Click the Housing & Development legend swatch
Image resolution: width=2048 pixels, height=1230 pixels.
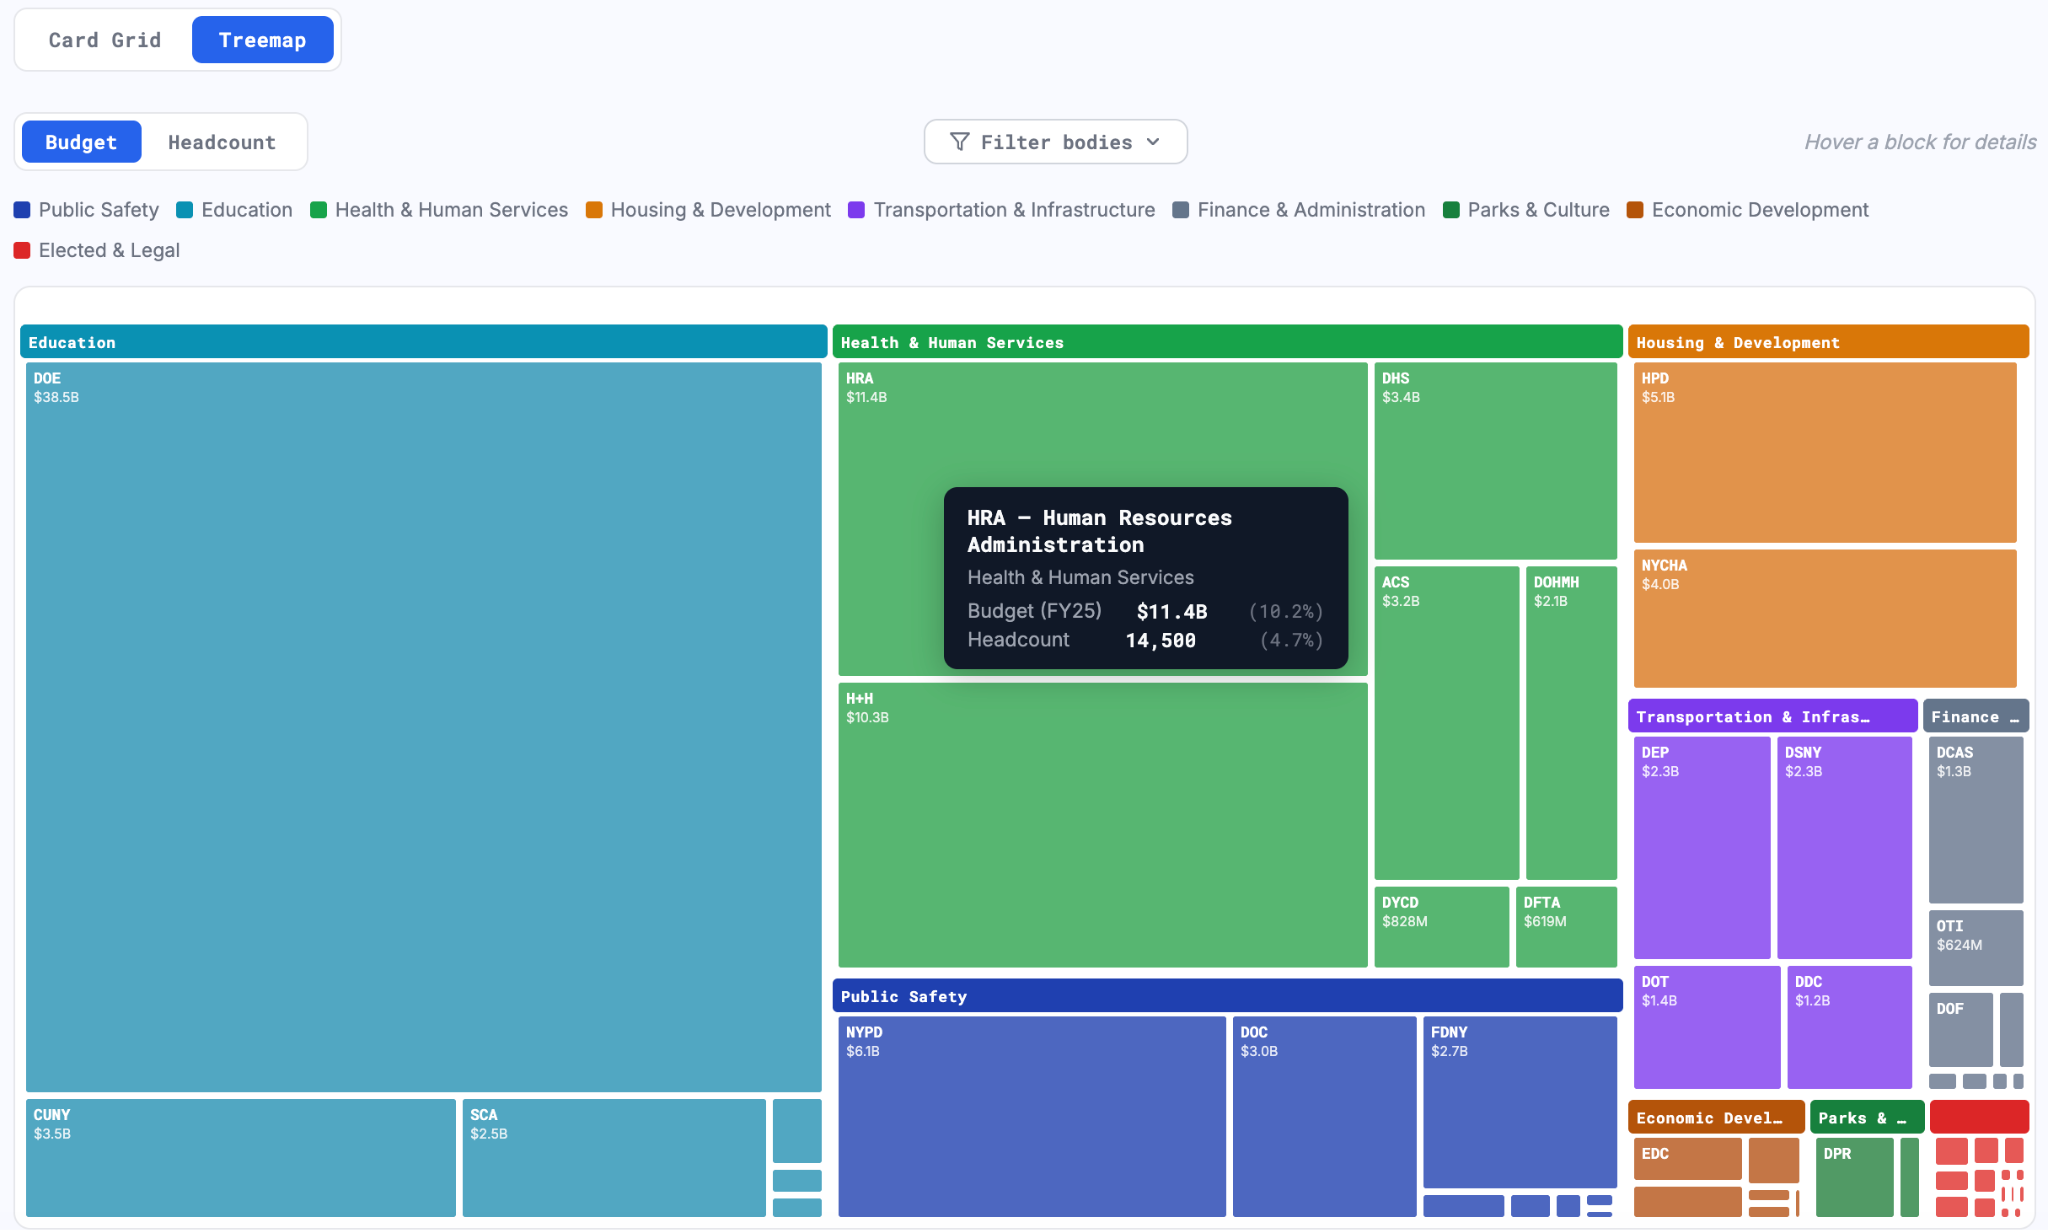(594, 210)
